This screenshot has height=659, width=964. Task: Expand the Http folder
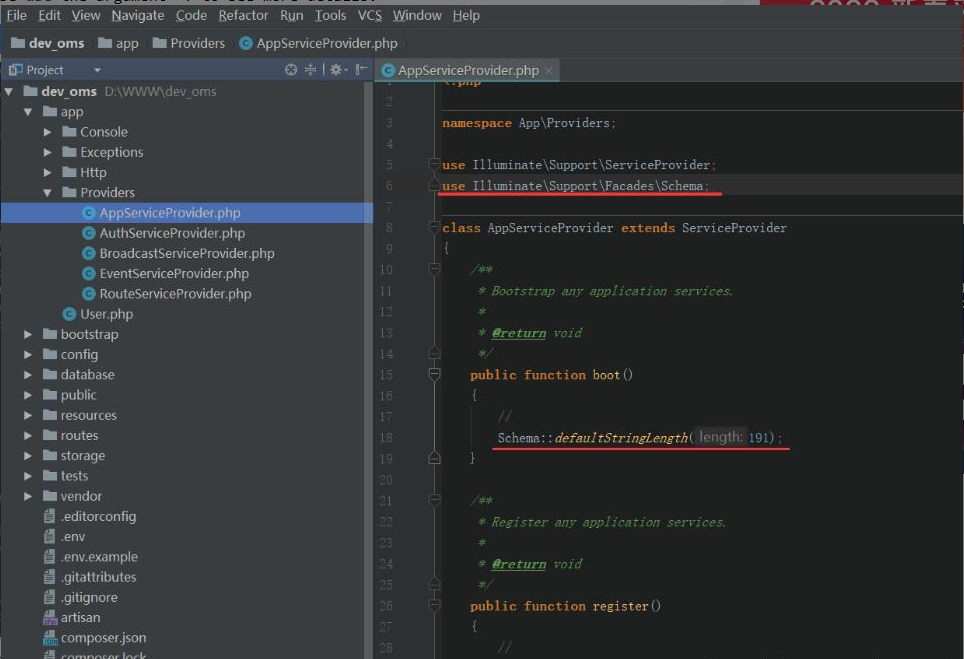(47, 173)
